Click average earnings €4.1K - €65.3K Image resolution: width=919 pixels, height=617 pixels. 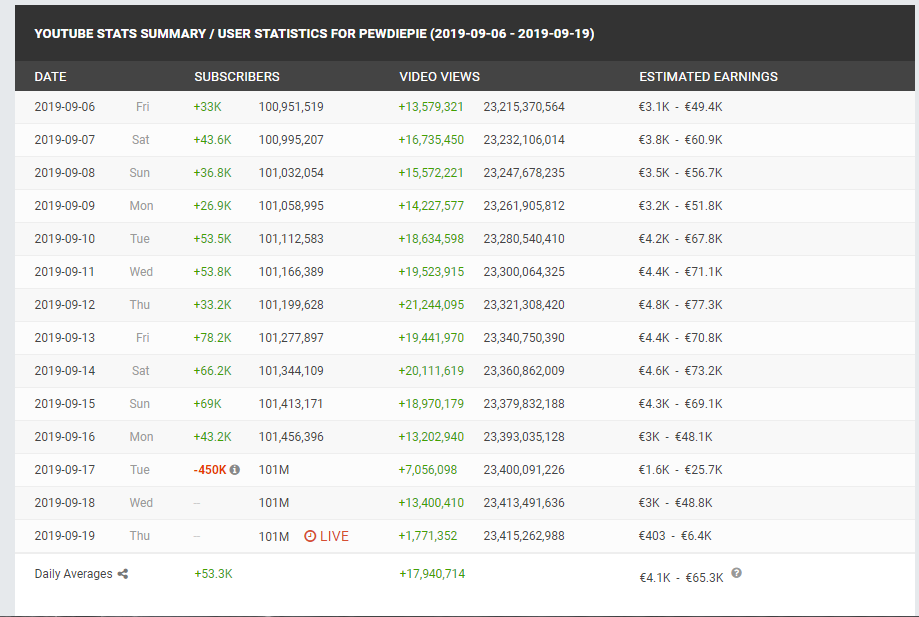tap(682, 578)
